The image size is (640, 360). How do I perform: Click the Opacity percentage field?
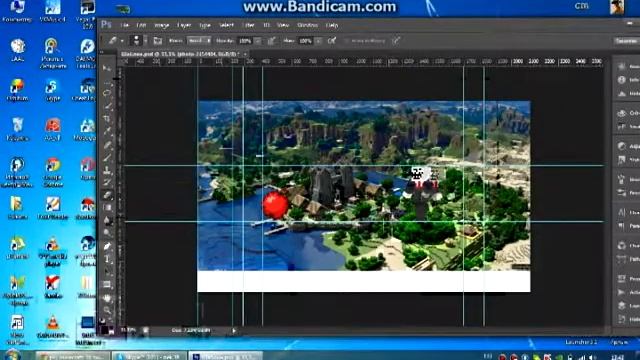tap(245, 41)
